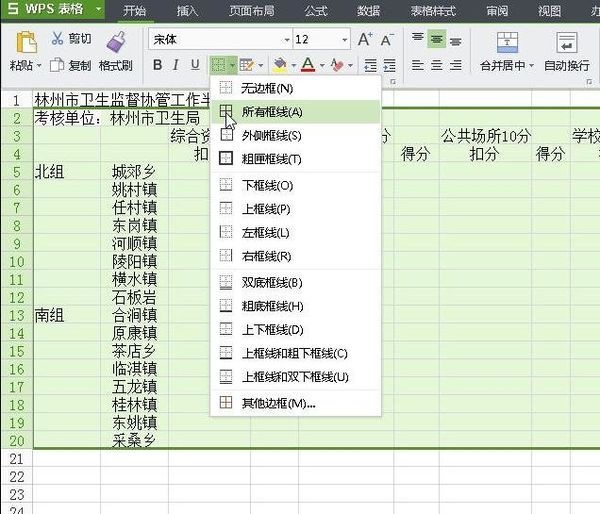Switch to the 数据 tab
Image resolution: width=600 pixels, height=514 pixels.
(368, 10)
